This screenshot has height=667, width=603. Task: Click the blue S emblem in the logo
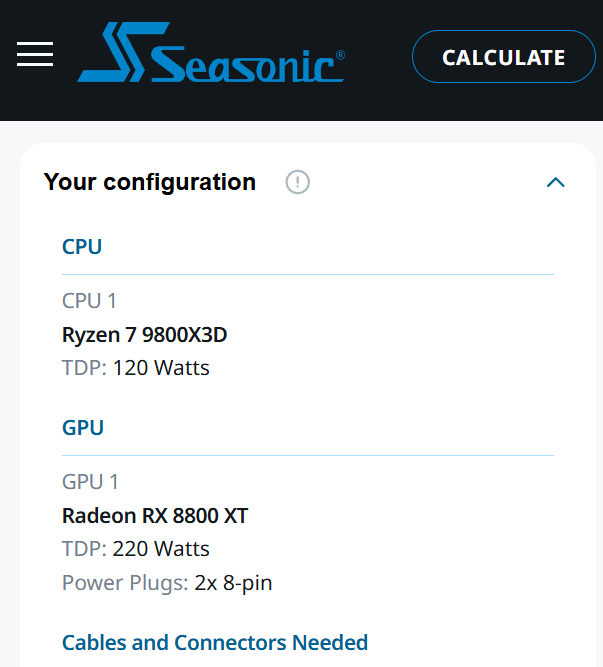(x=114, y=55)
